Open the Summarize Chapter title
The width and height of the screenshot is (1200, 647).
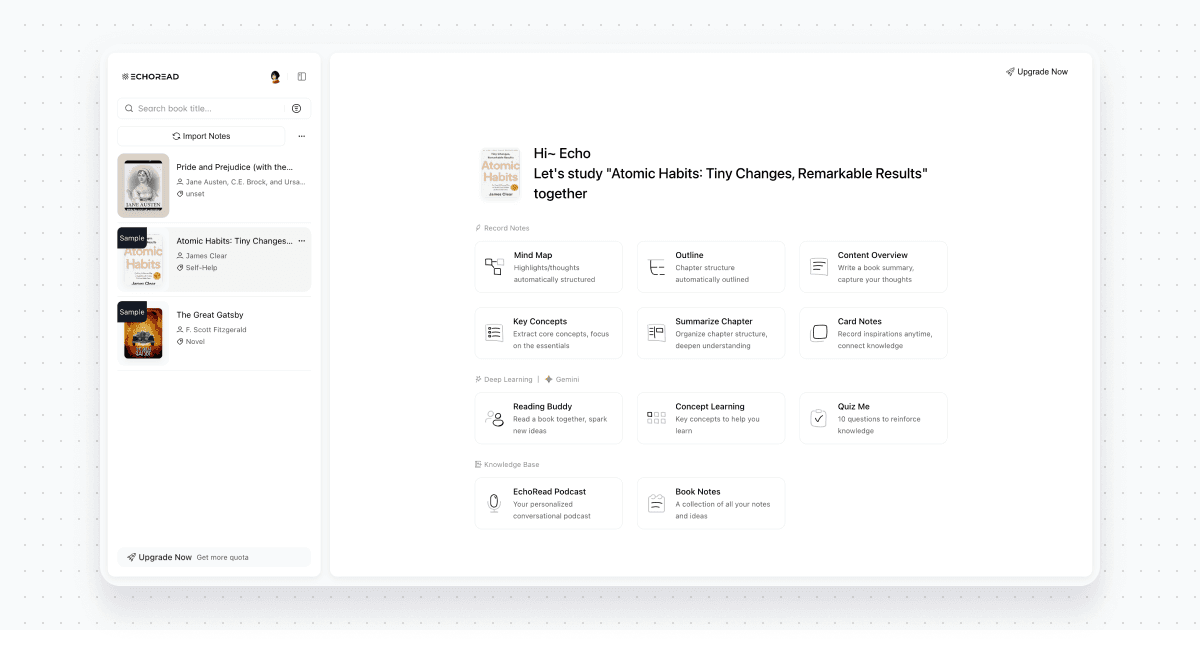tap(714, 321)
